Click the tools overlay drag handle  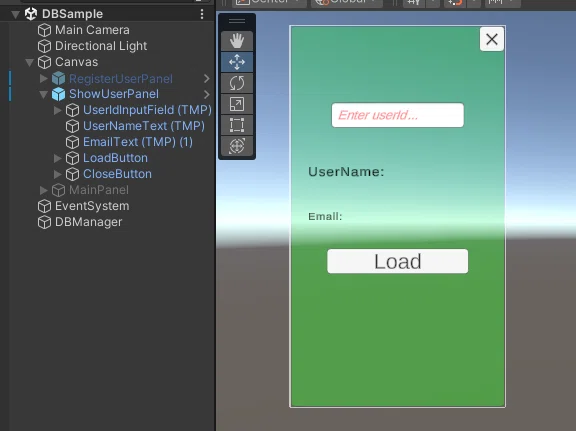coord(237,21)
